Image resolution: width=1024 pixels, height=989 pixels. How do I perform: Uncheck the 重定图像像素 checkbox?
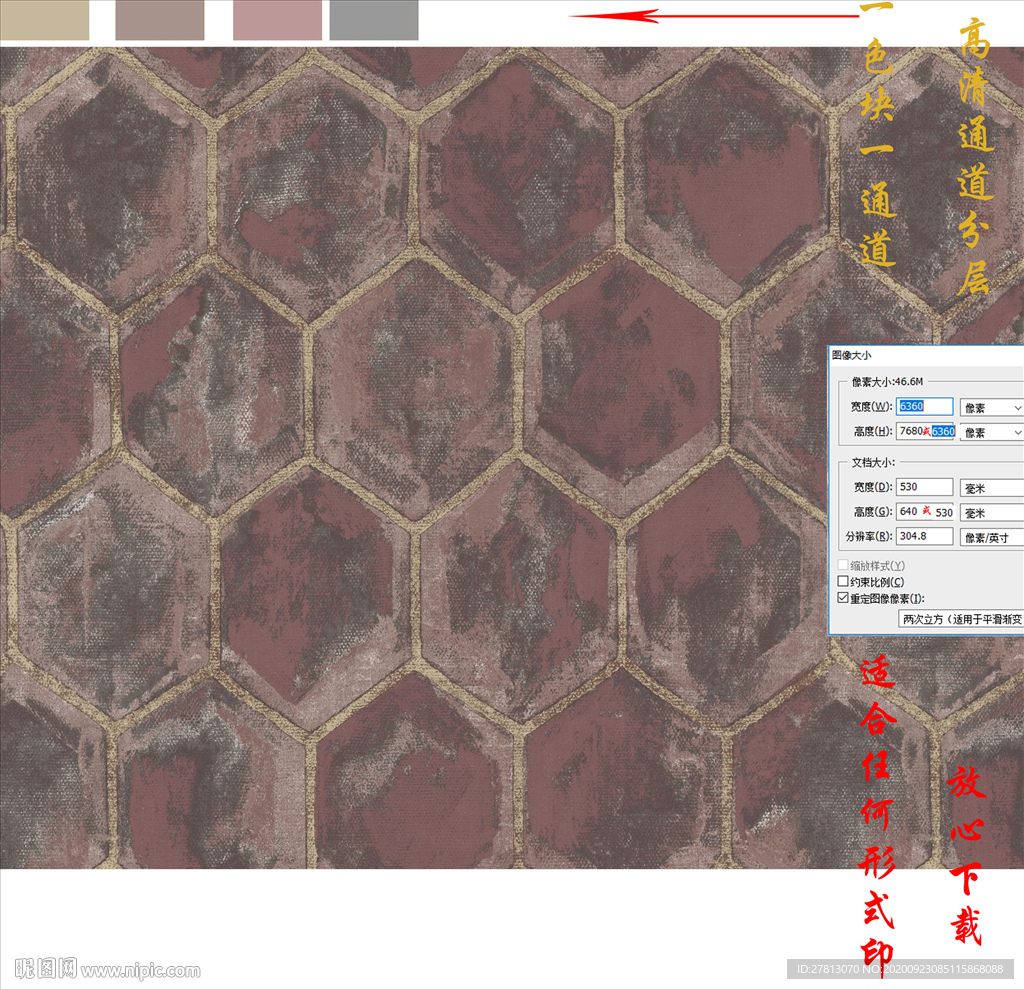click(843, 598)
